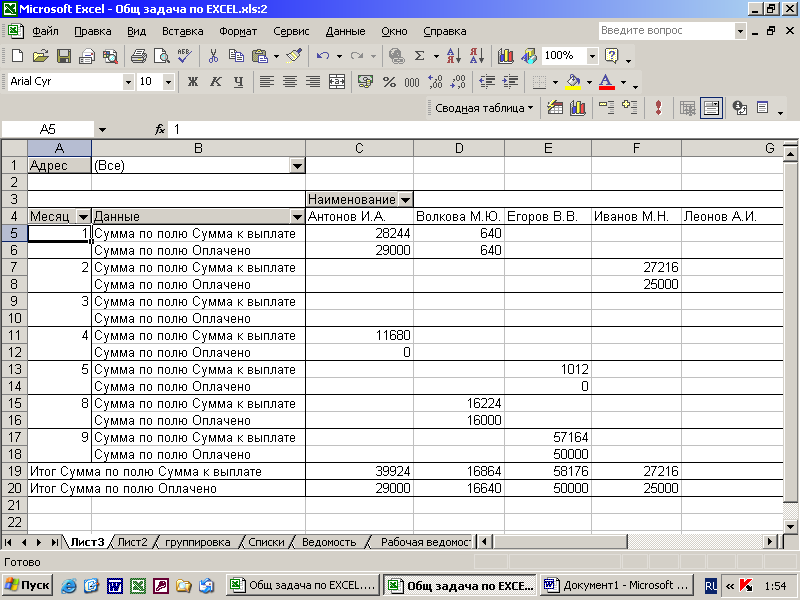800x600 pixels.
Task: Apply the yellow fill color swatch
Action: (x=573, y=81)
